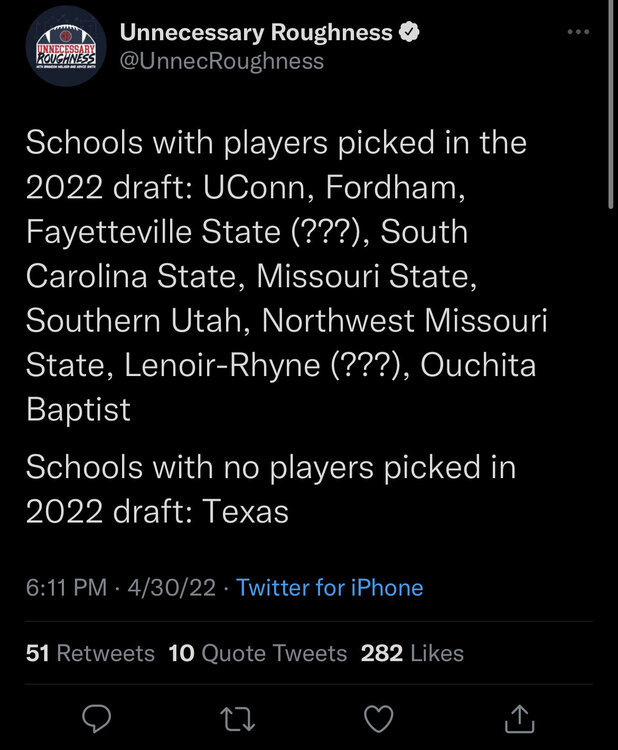View the 51 Retweets list
The width and height of the screenshot is (618, 750).
[x=90, y=653]
